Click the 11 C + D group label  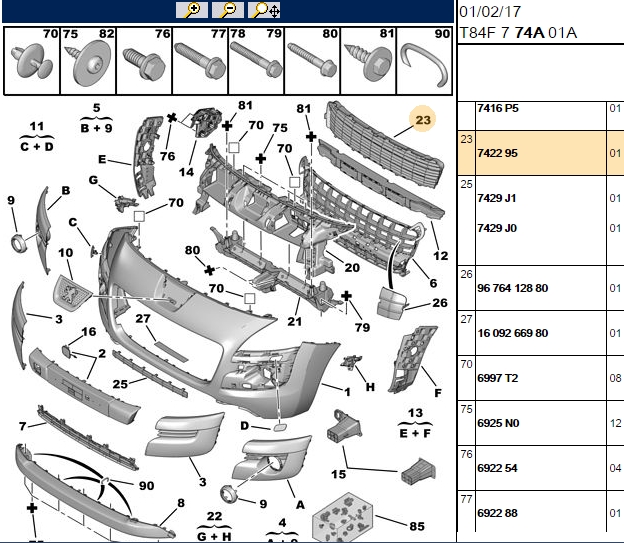(37, 137)
